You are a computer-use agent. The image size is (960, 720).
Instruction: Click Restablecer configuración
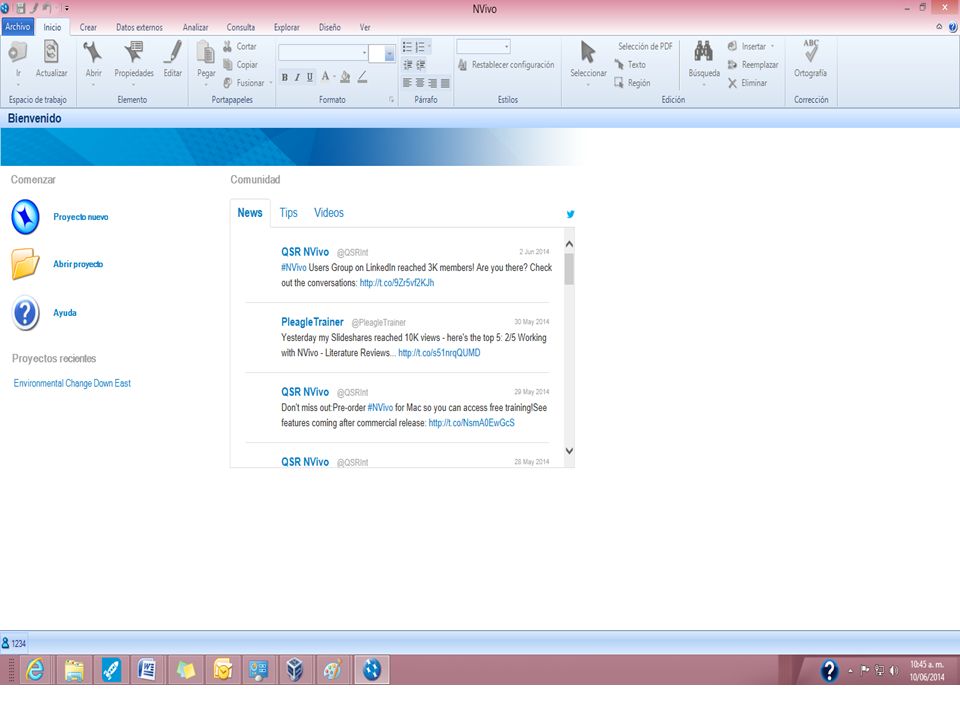point(506,65)
